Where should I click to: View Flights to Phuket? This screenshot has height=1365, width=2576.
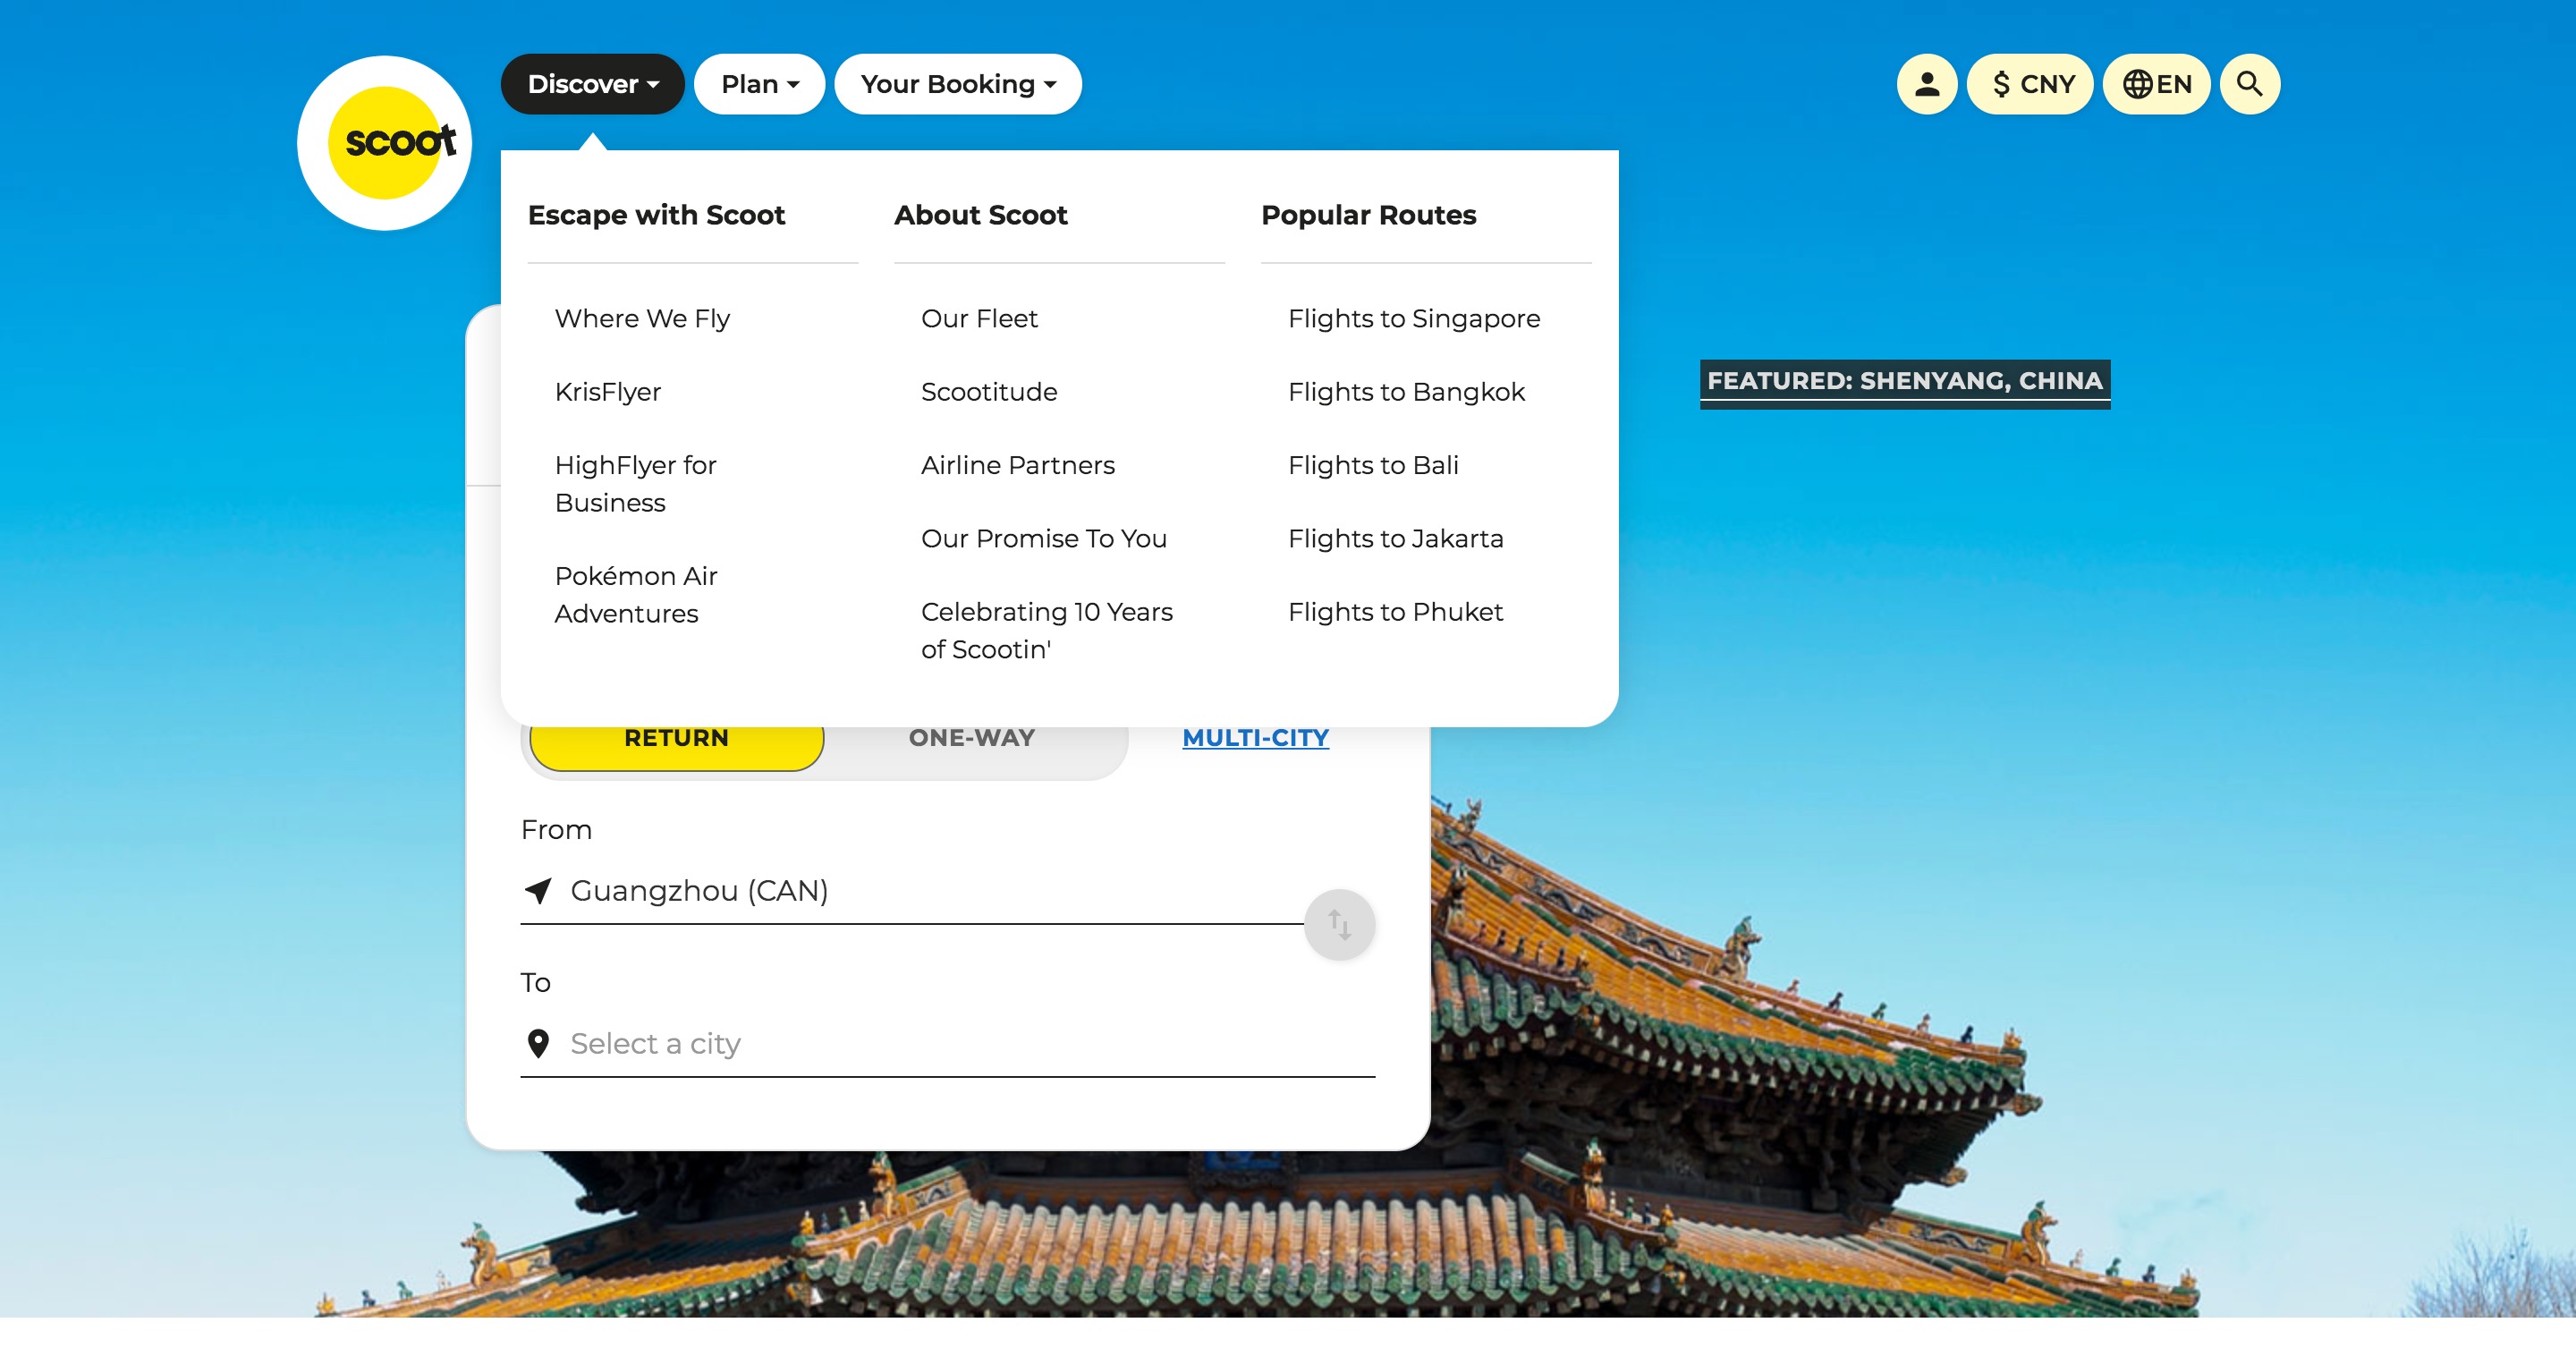[x=1395, y=612]
